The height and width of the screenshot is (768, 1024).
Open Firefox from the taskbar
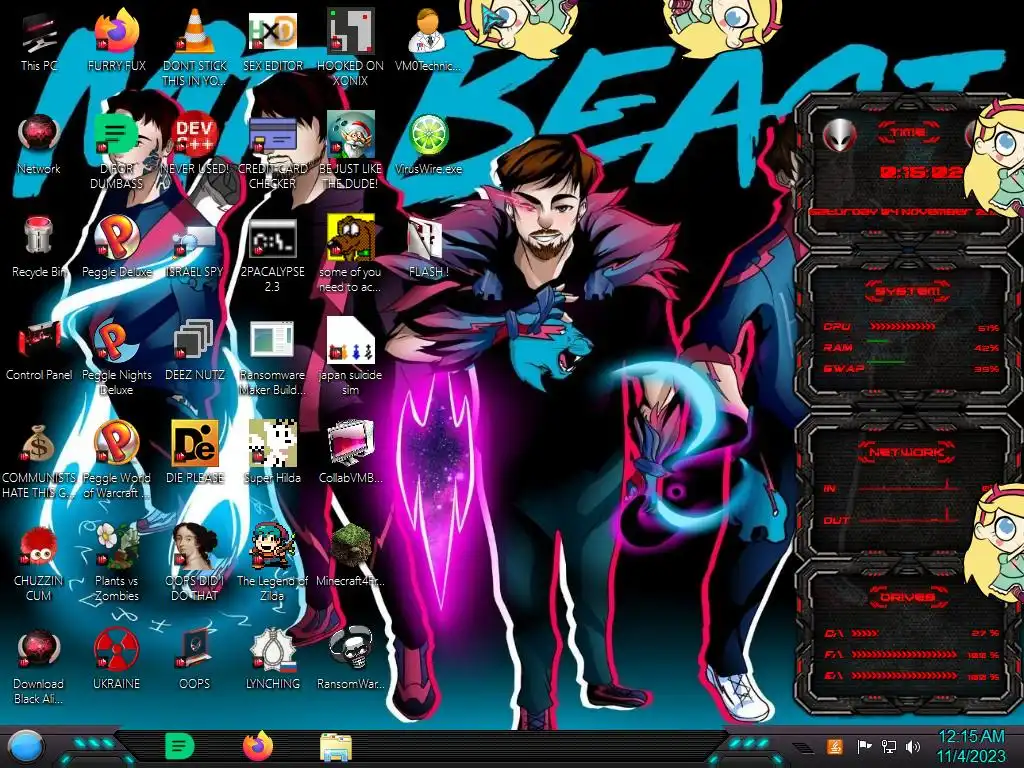[x=258, y=746]
